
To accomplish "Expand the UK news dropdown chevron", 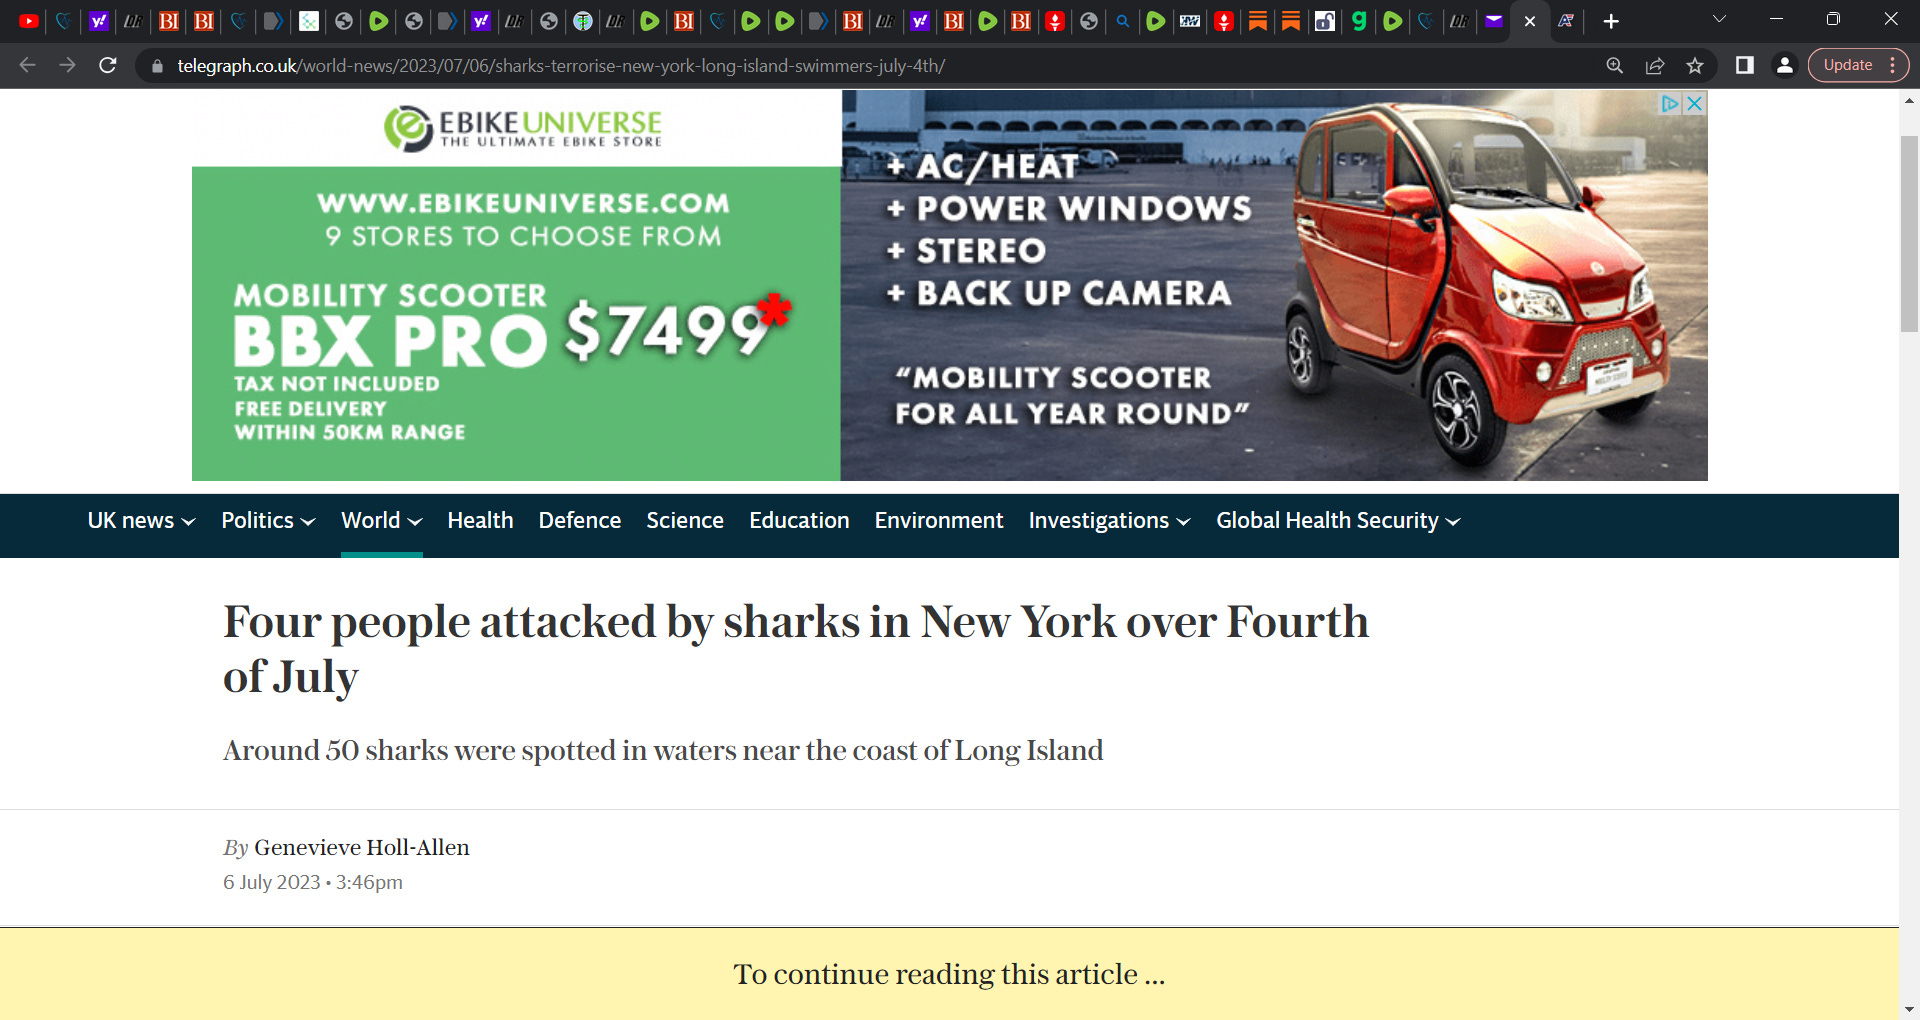I will pyautogui.click(x=188, y=522).
